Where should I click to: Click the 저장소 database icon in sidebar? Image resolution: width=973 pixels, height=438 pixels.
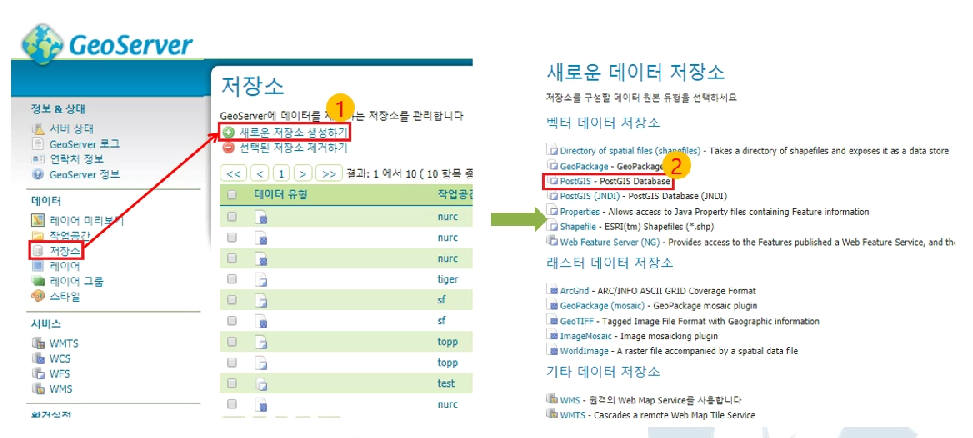38,251
